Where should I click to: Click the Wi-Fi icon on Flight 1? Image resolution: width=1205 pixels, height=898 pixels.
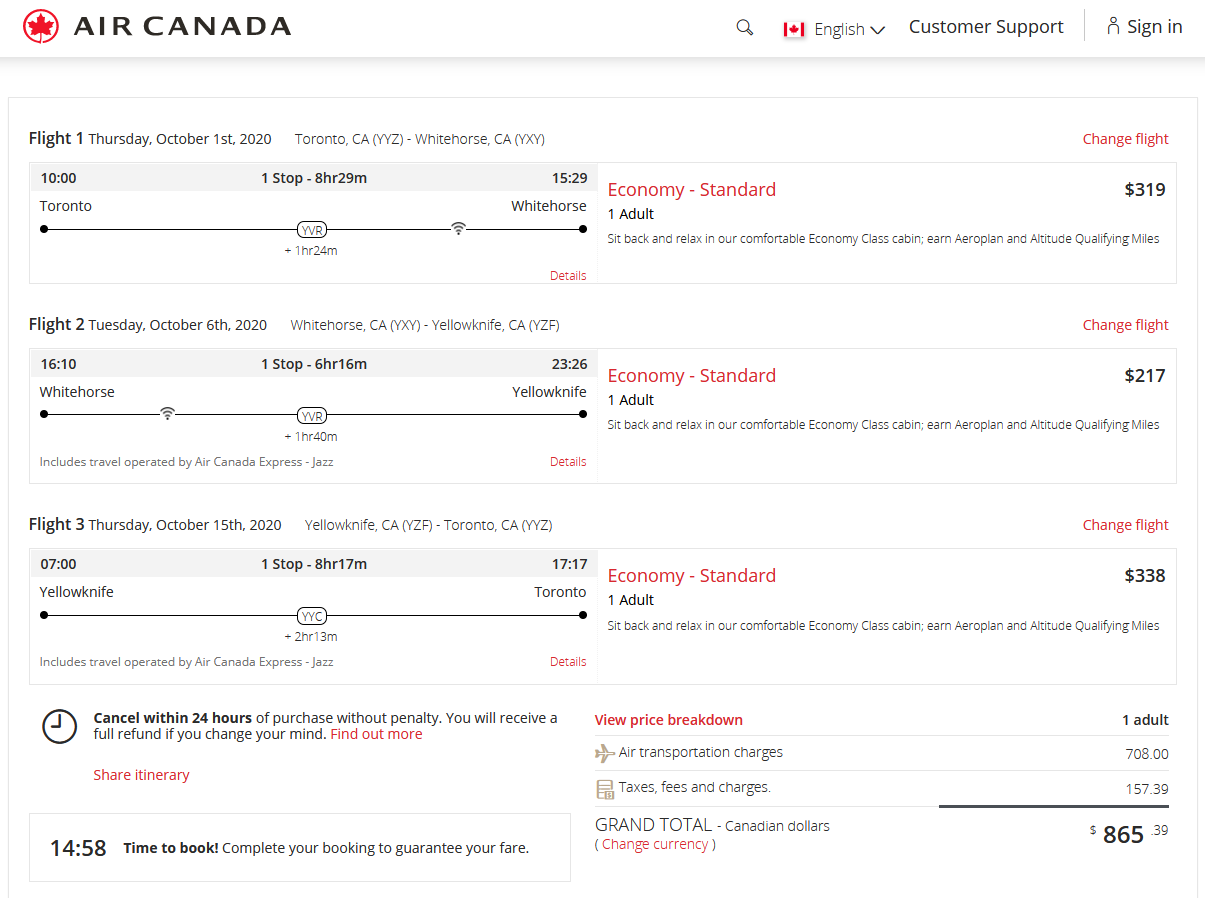[458, 228]
